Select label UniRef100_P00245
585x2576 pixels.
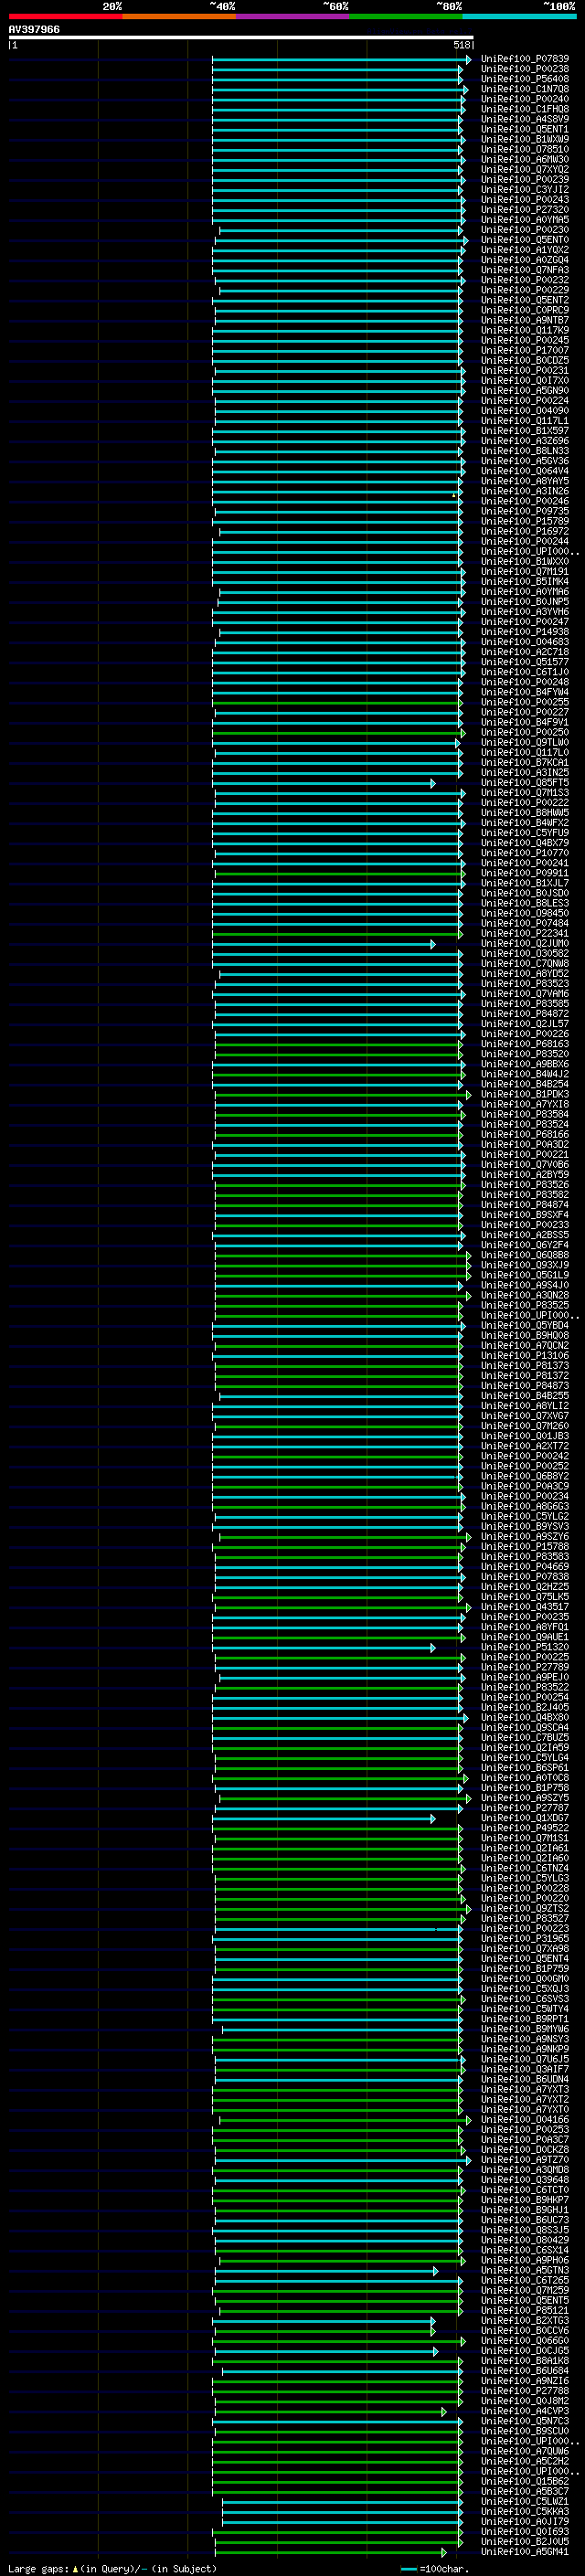pos(524,340)
